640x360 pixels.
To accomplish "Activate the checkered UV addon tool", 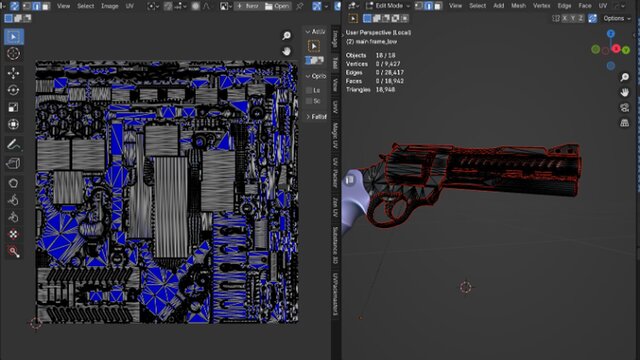I will pos(13,234).
